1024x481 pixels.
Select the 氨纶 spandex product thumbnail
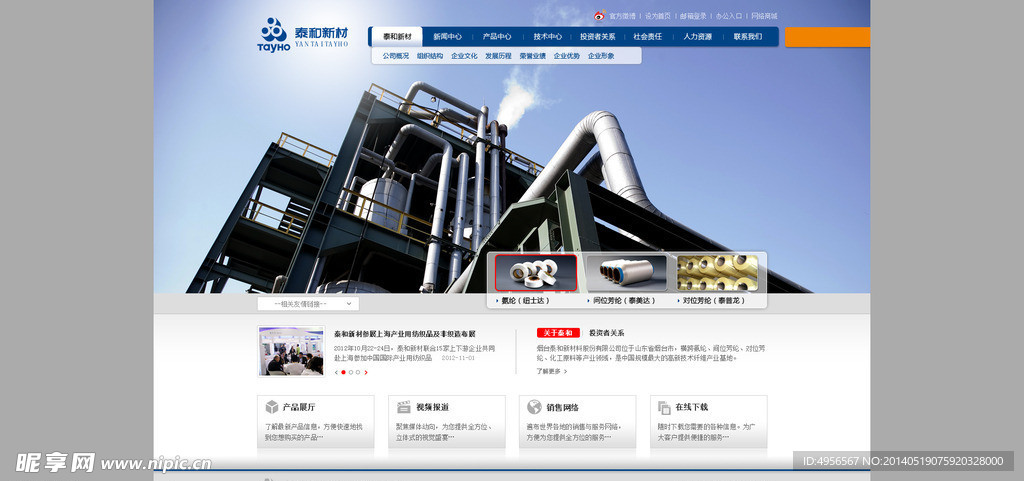pos(536,272)
